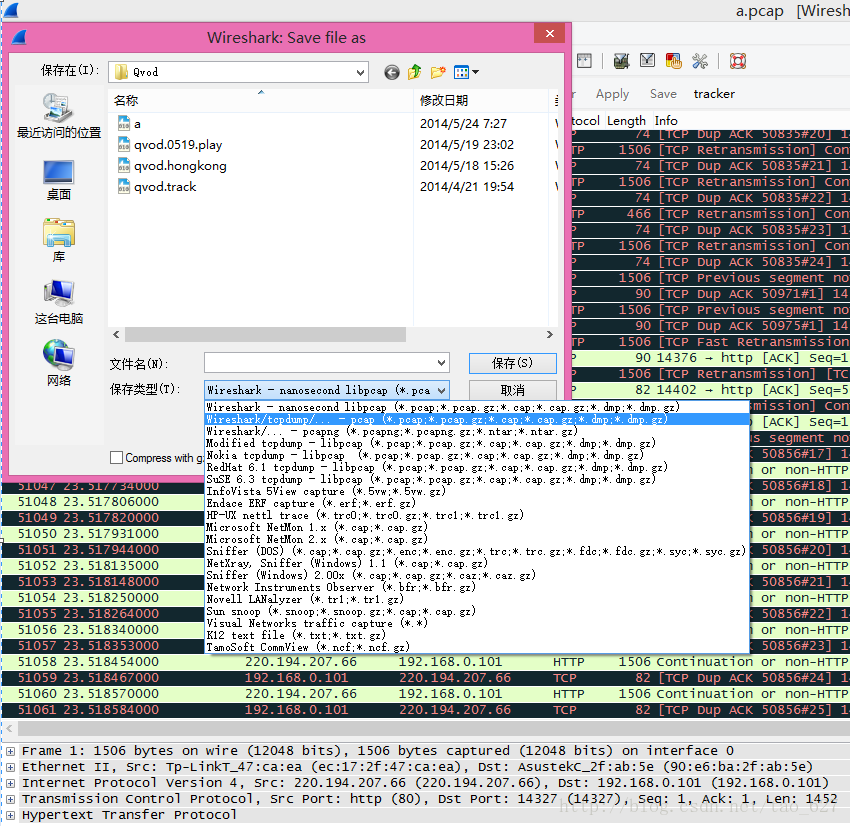The height and width of the screenshot is (826, 850).
Task: Select Nokia tcpdump libpcap option
Action: [x=476, y=455]
